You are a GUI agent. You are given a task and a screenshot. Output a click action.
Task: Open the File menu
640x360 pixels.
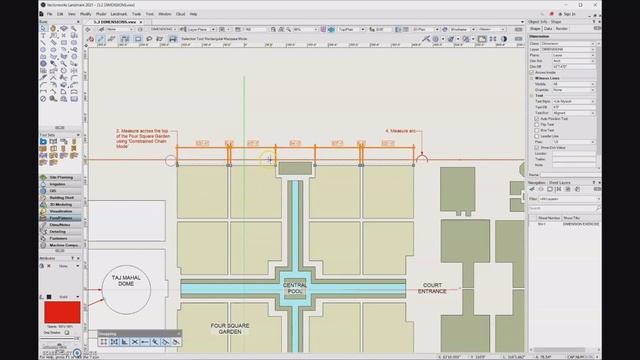coord(49,14)
